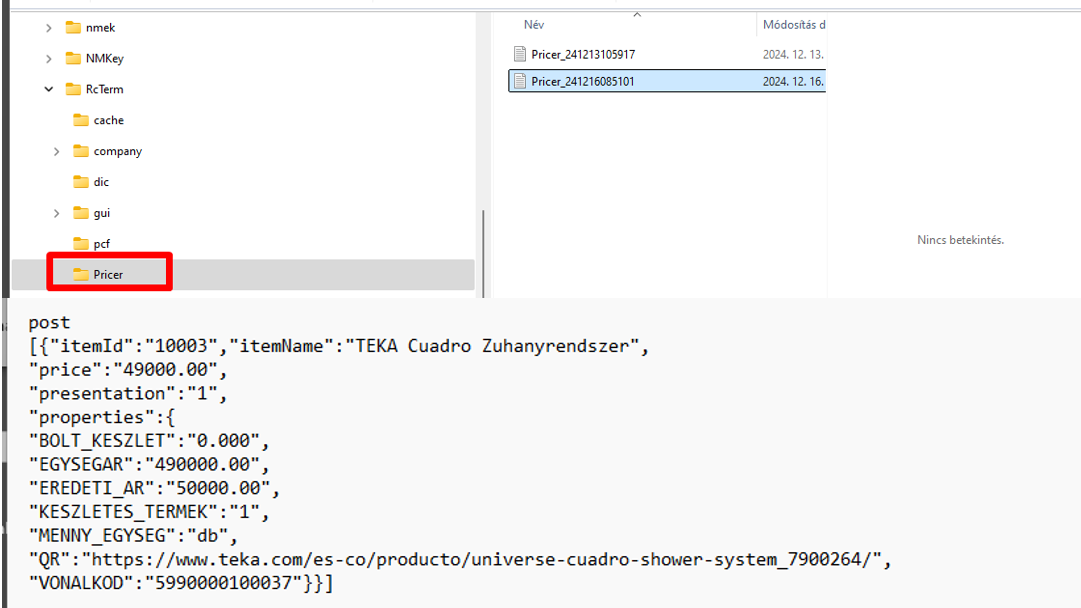Screen dimensions: 1081x608
Task: Expand the company folder chevron
Action: pyautogui.click(x=57, y=152)
